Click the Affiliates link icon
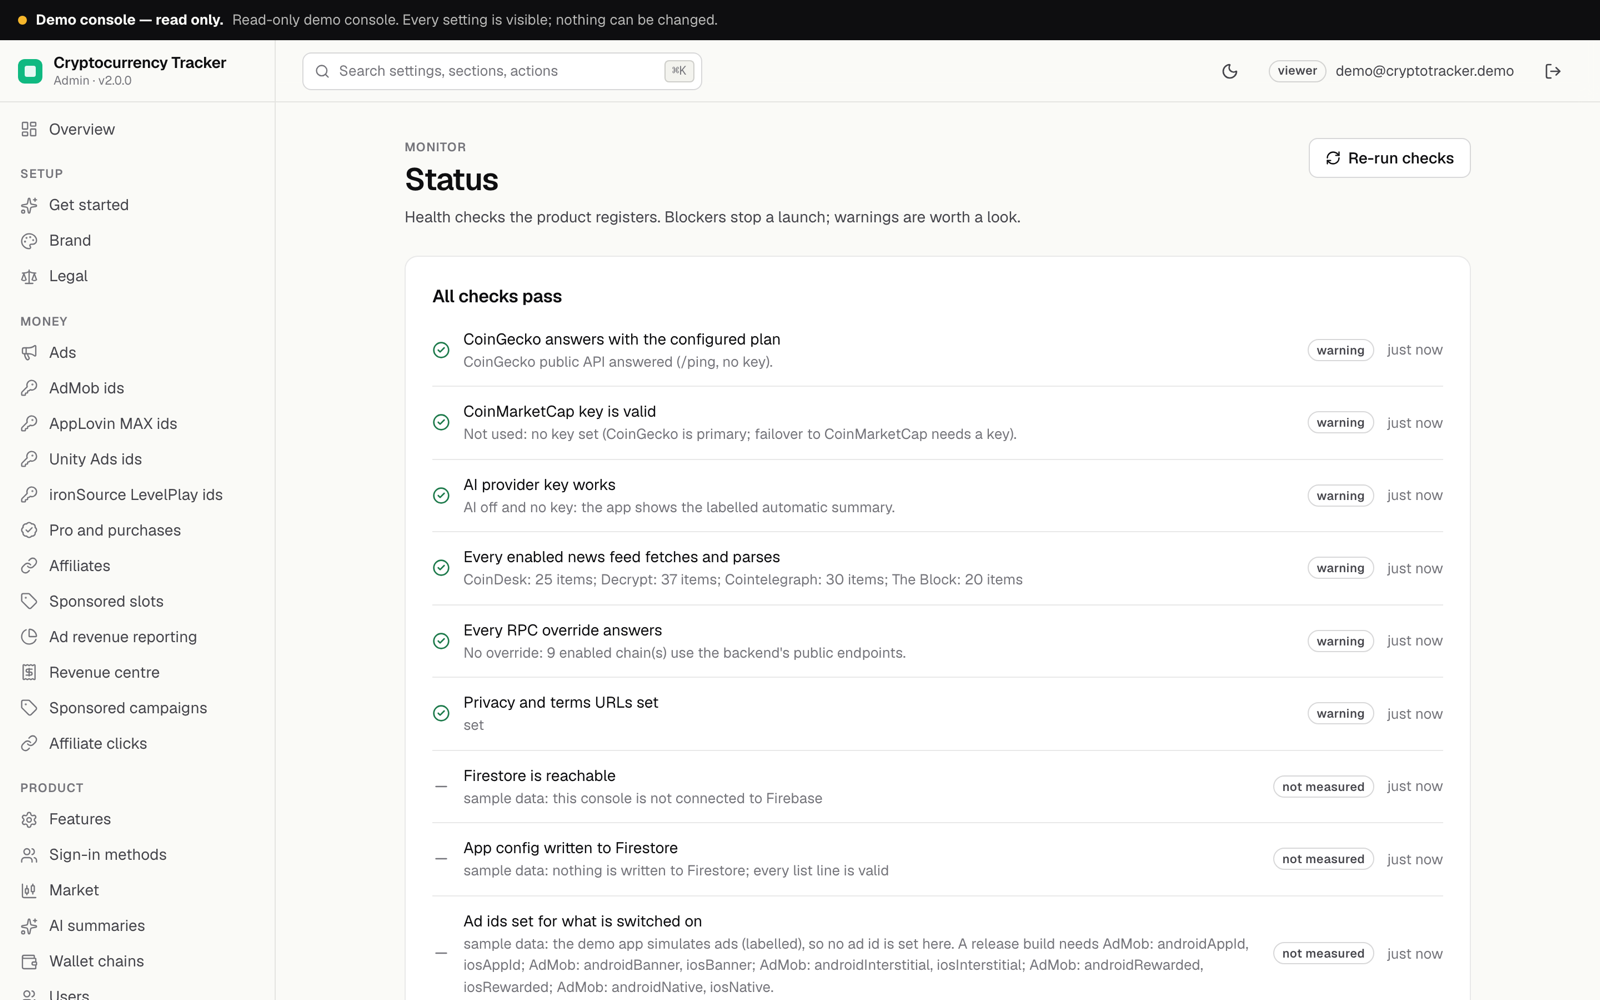The width and height of the screenshot is (1600, 1000). tap(29, 566)
